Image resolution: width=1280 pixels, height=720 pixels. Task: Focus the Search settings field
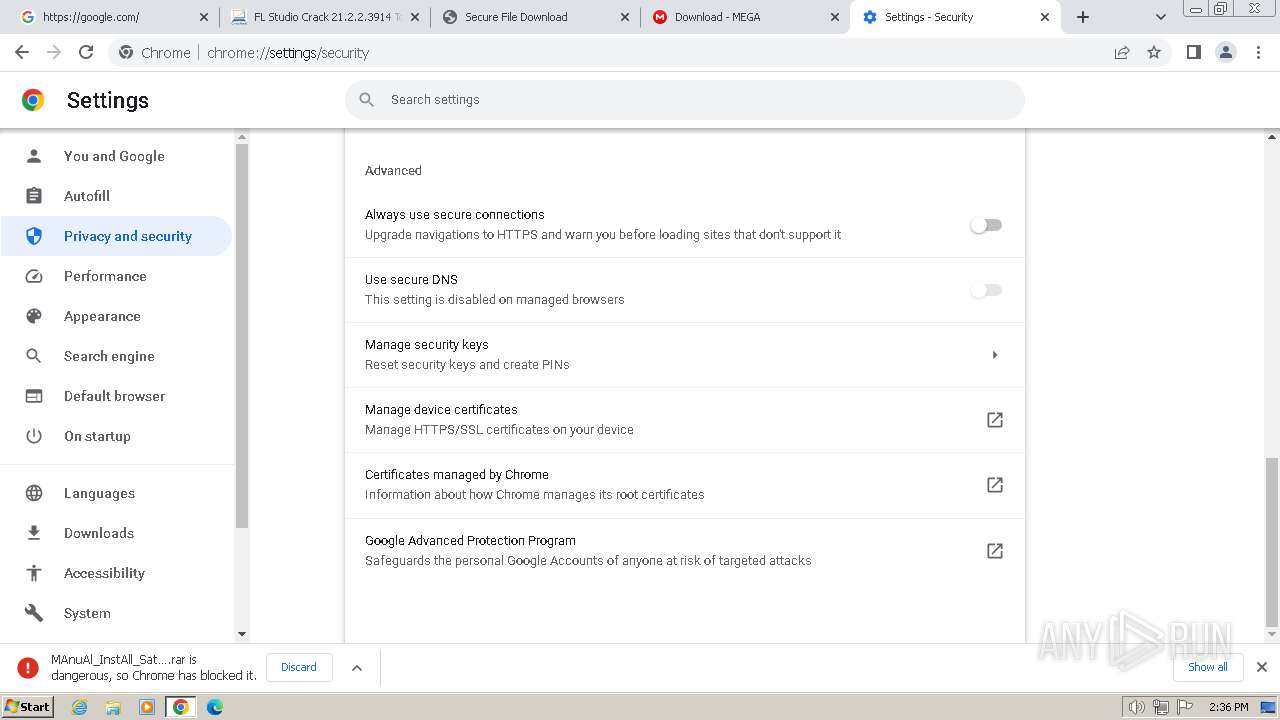(x=685, y=100)
